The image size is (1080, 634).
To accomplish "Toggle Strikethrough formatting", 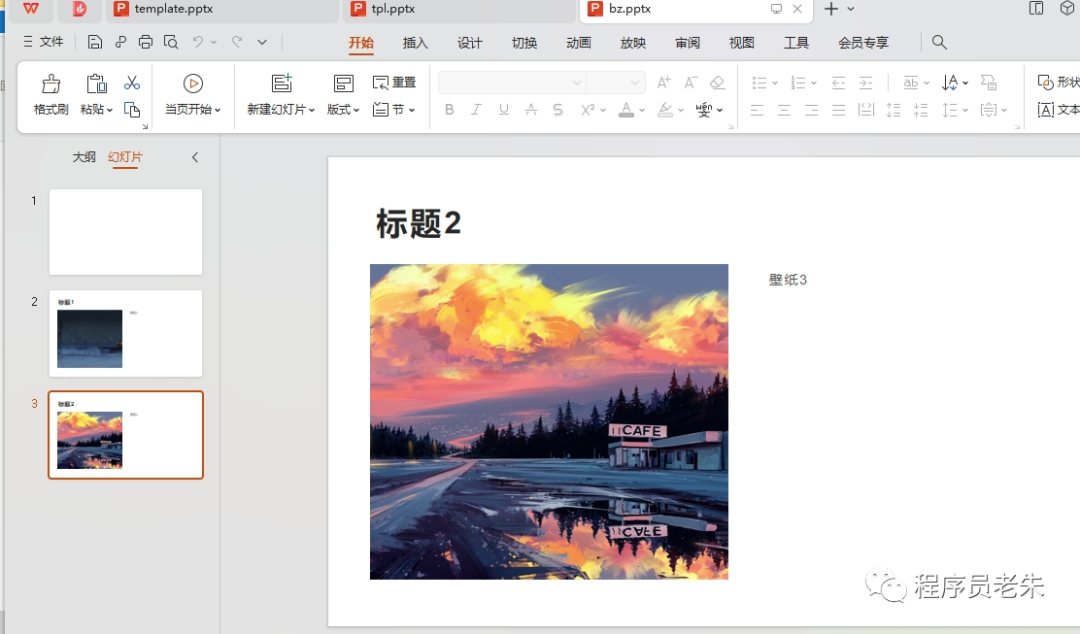I will [530, 110].
